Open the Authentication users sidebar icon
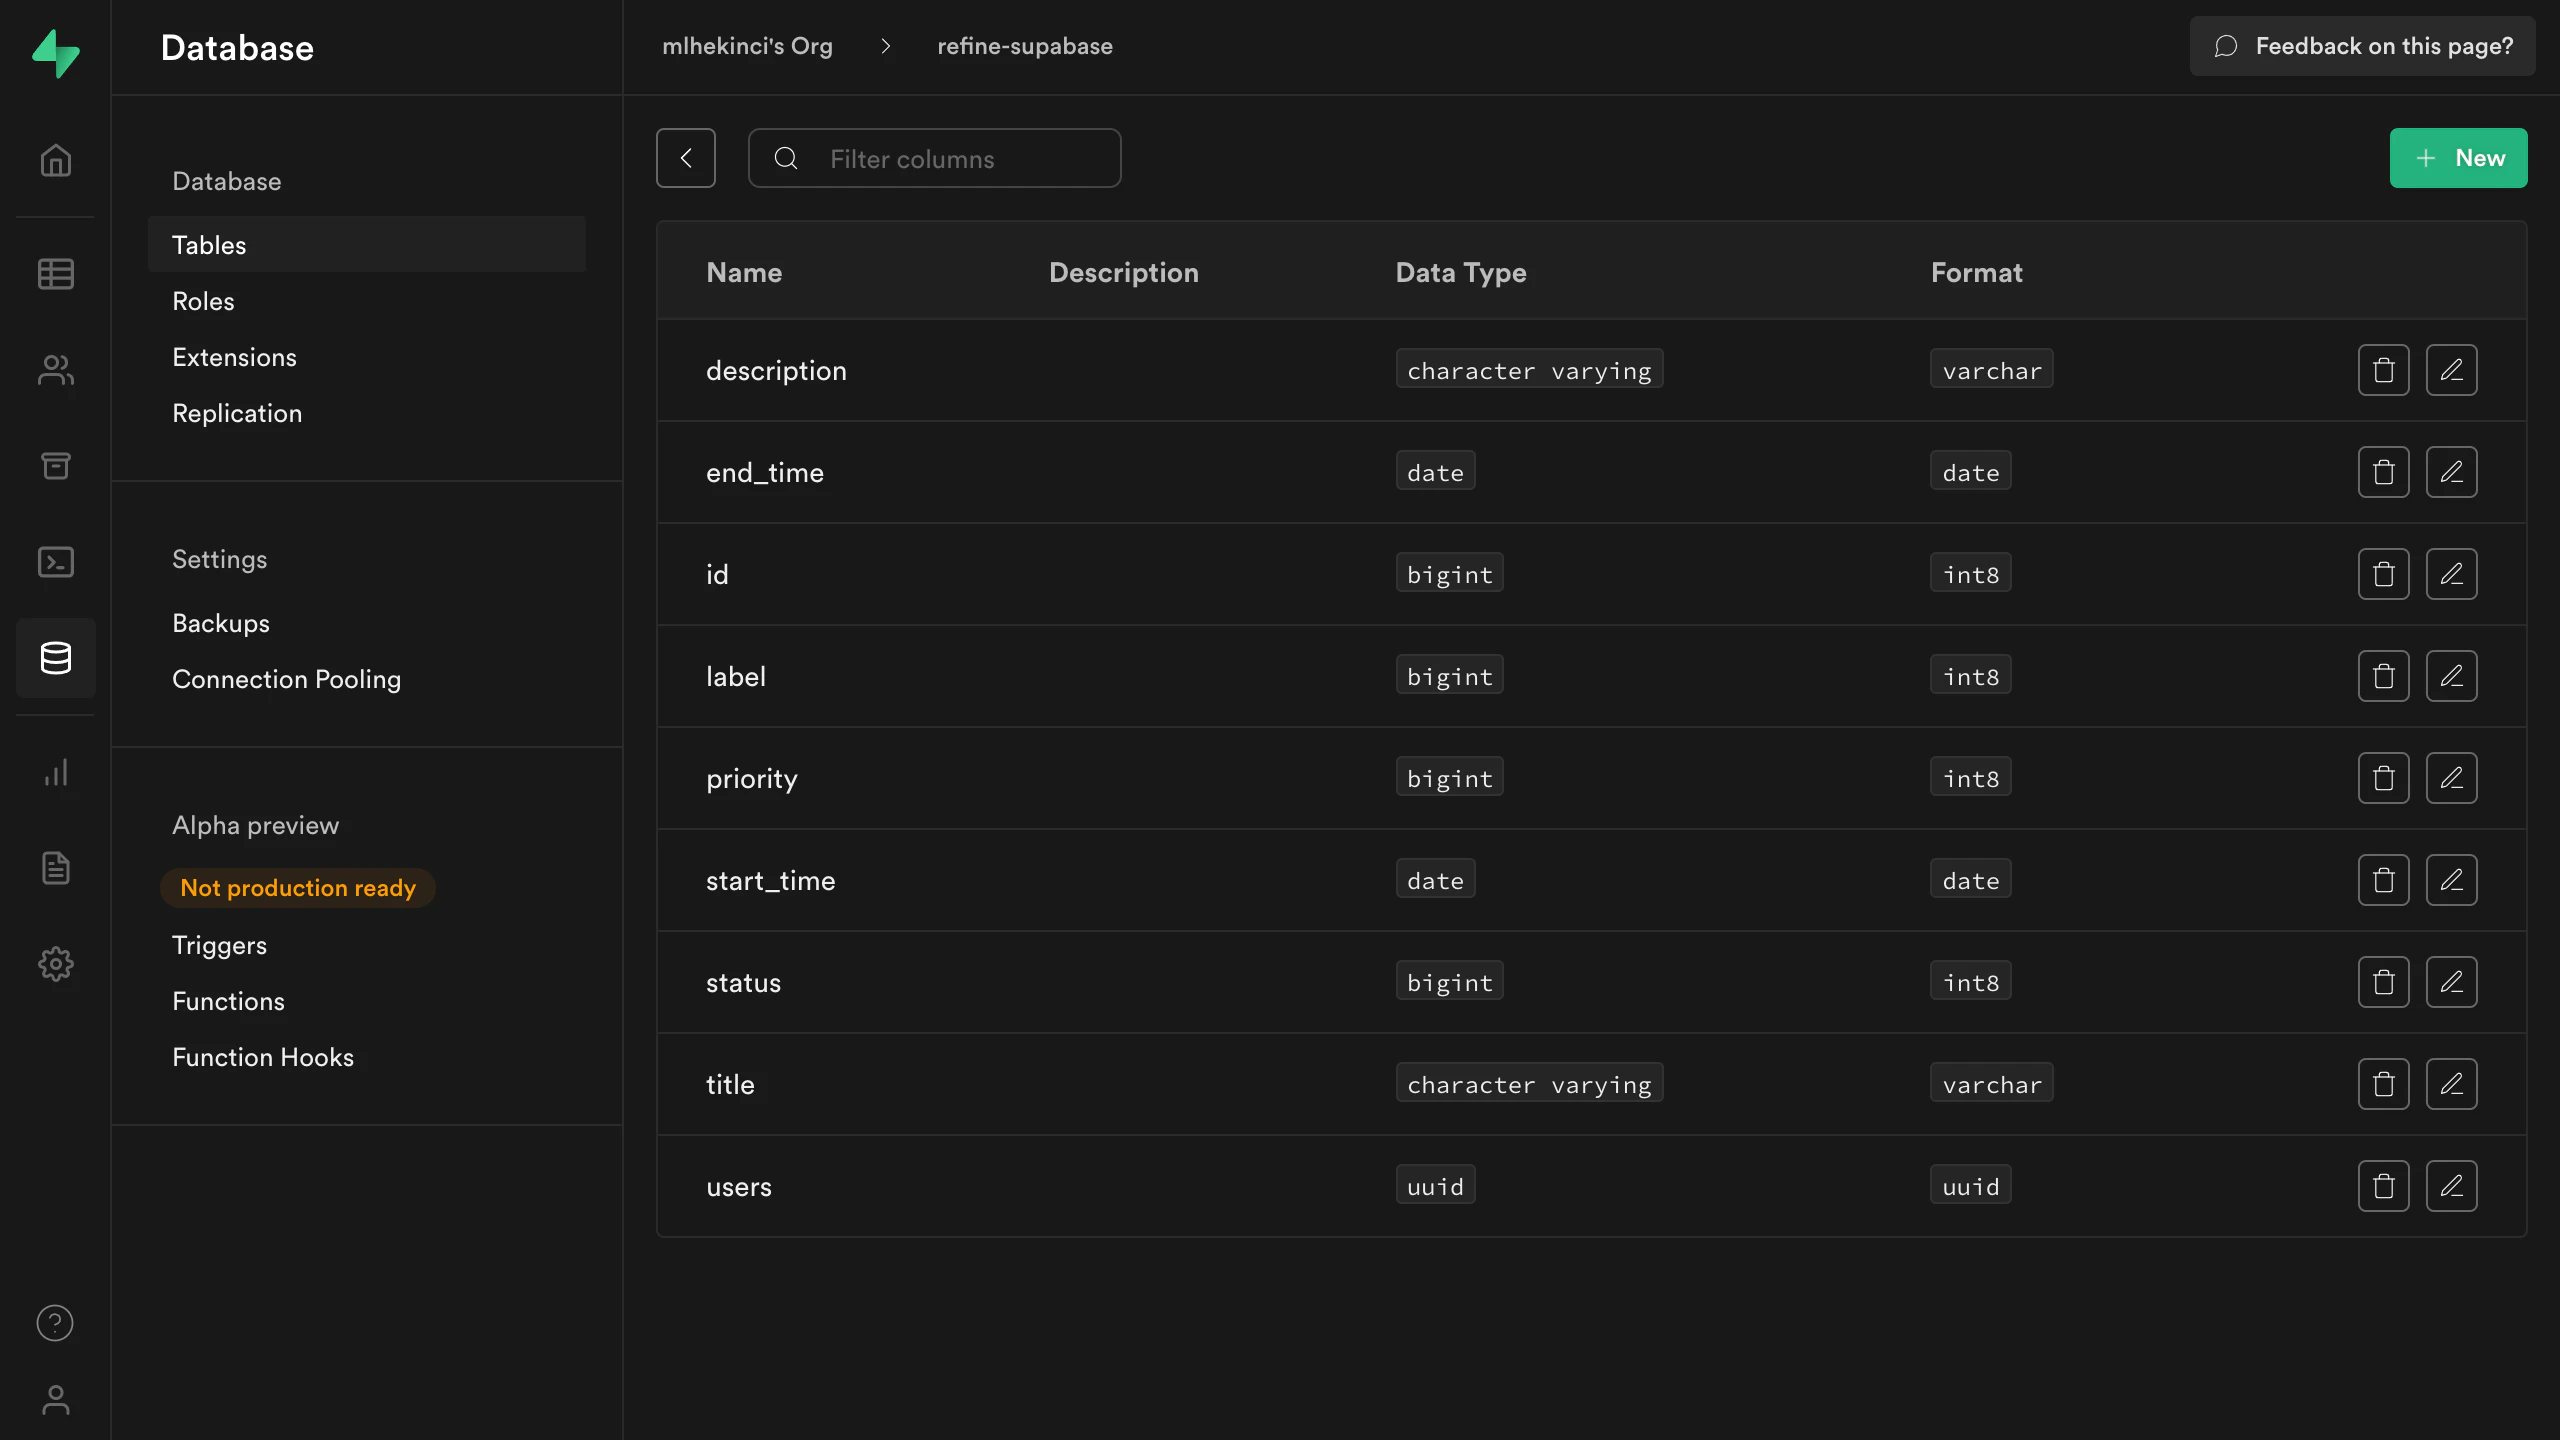 55,370
